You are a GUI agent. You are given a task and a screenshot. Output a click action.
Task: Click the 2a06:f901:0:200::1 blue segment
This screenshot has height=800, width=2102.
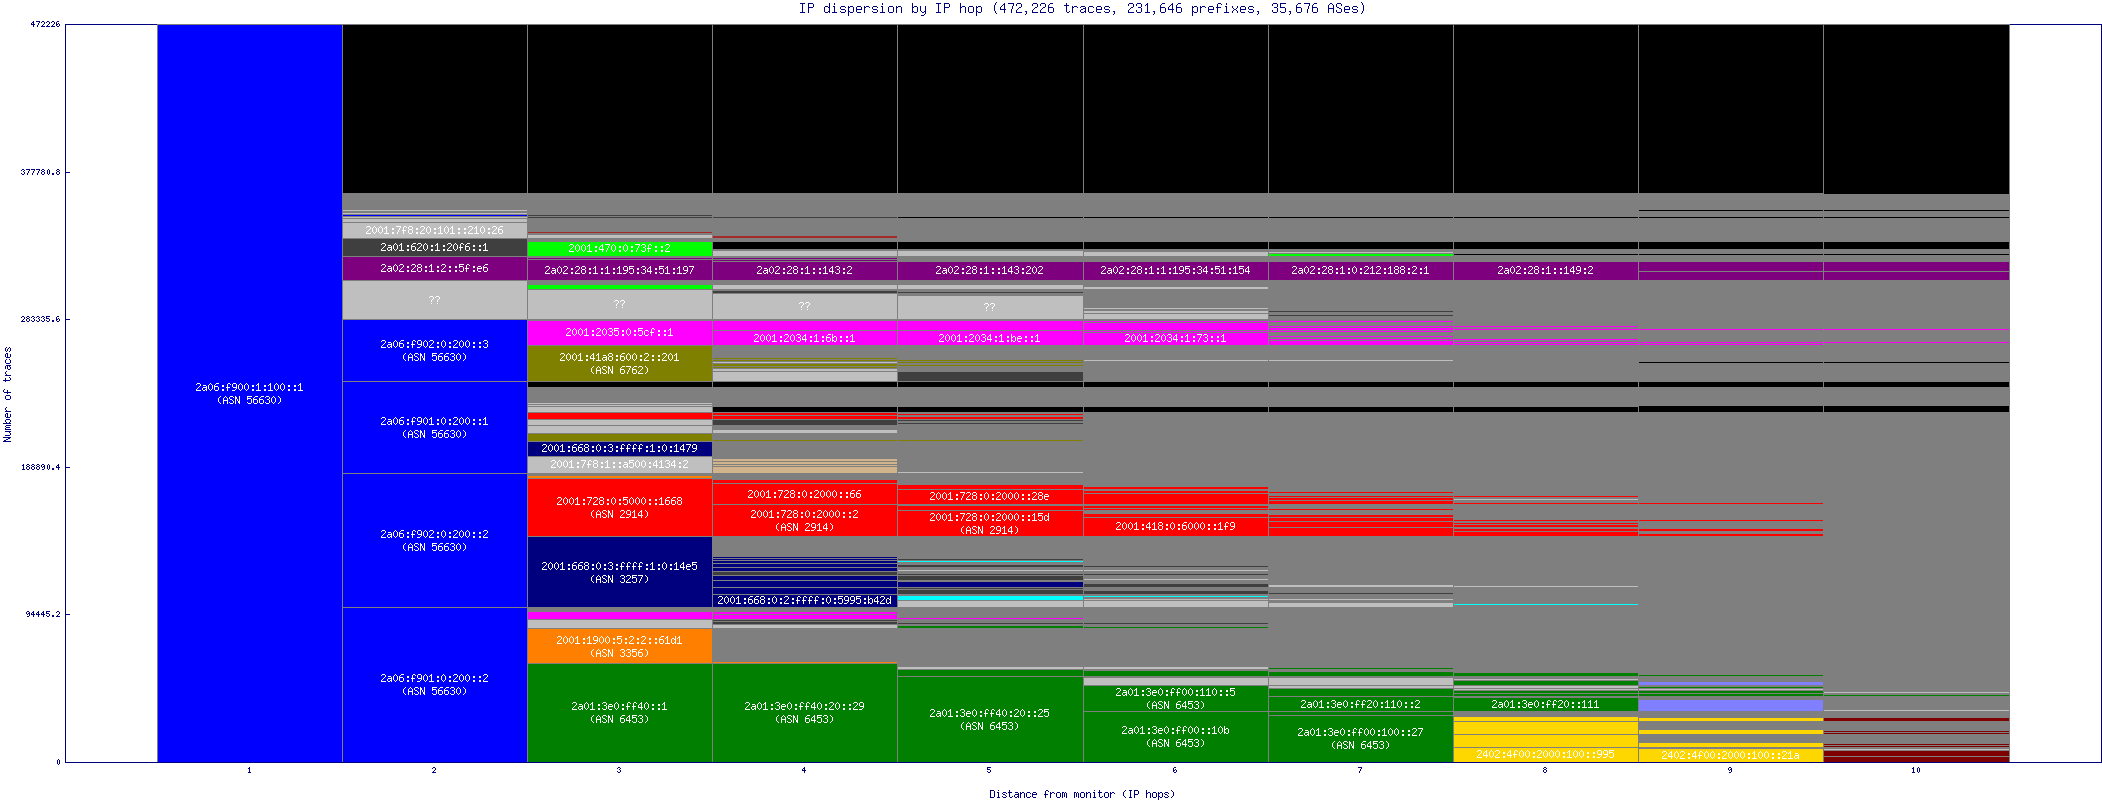[434, 427]
